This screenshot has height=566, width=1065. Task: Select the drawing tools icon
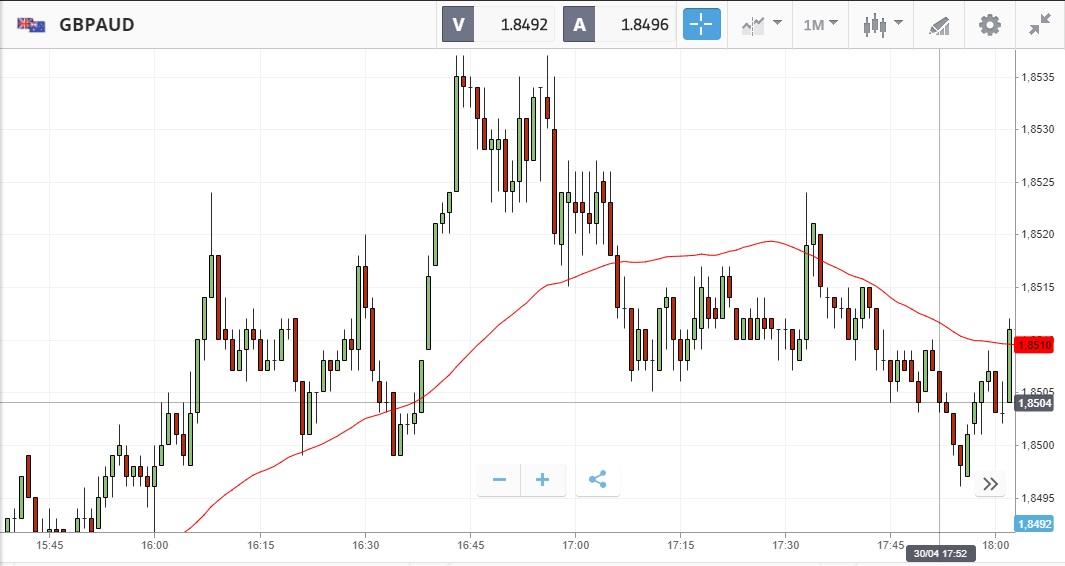click(939, 24)
